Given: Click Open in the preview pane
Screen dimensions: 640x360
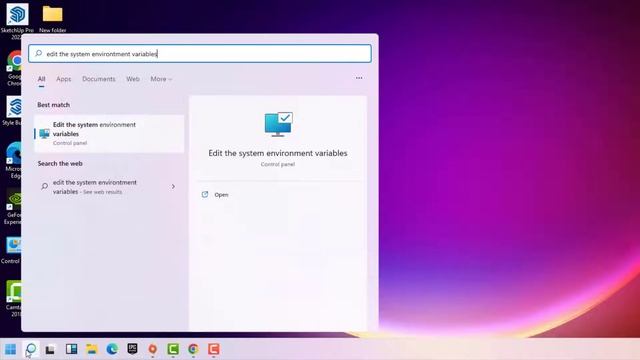Looking at the screenshot, I should 221,195.
